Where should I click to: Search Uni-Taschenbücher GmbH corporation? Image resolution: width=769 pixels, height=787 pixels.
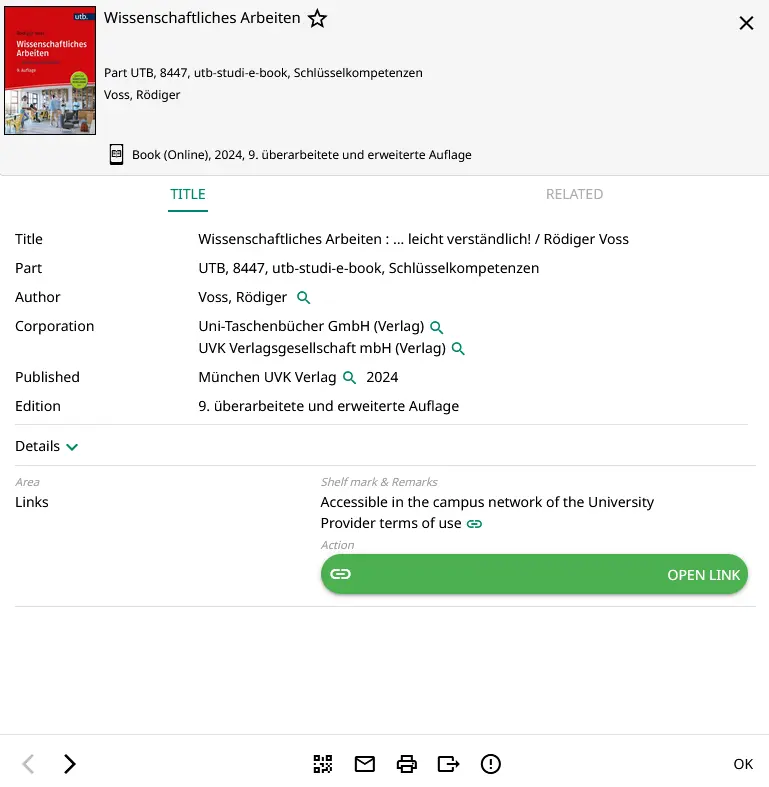436,327
